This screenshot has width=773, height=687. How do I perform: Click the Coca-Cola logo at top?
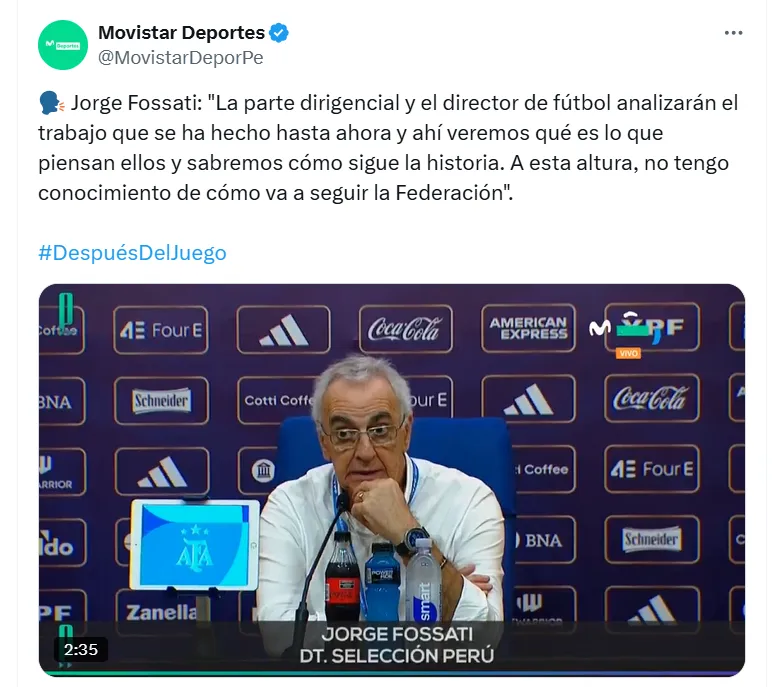(405, 329)
